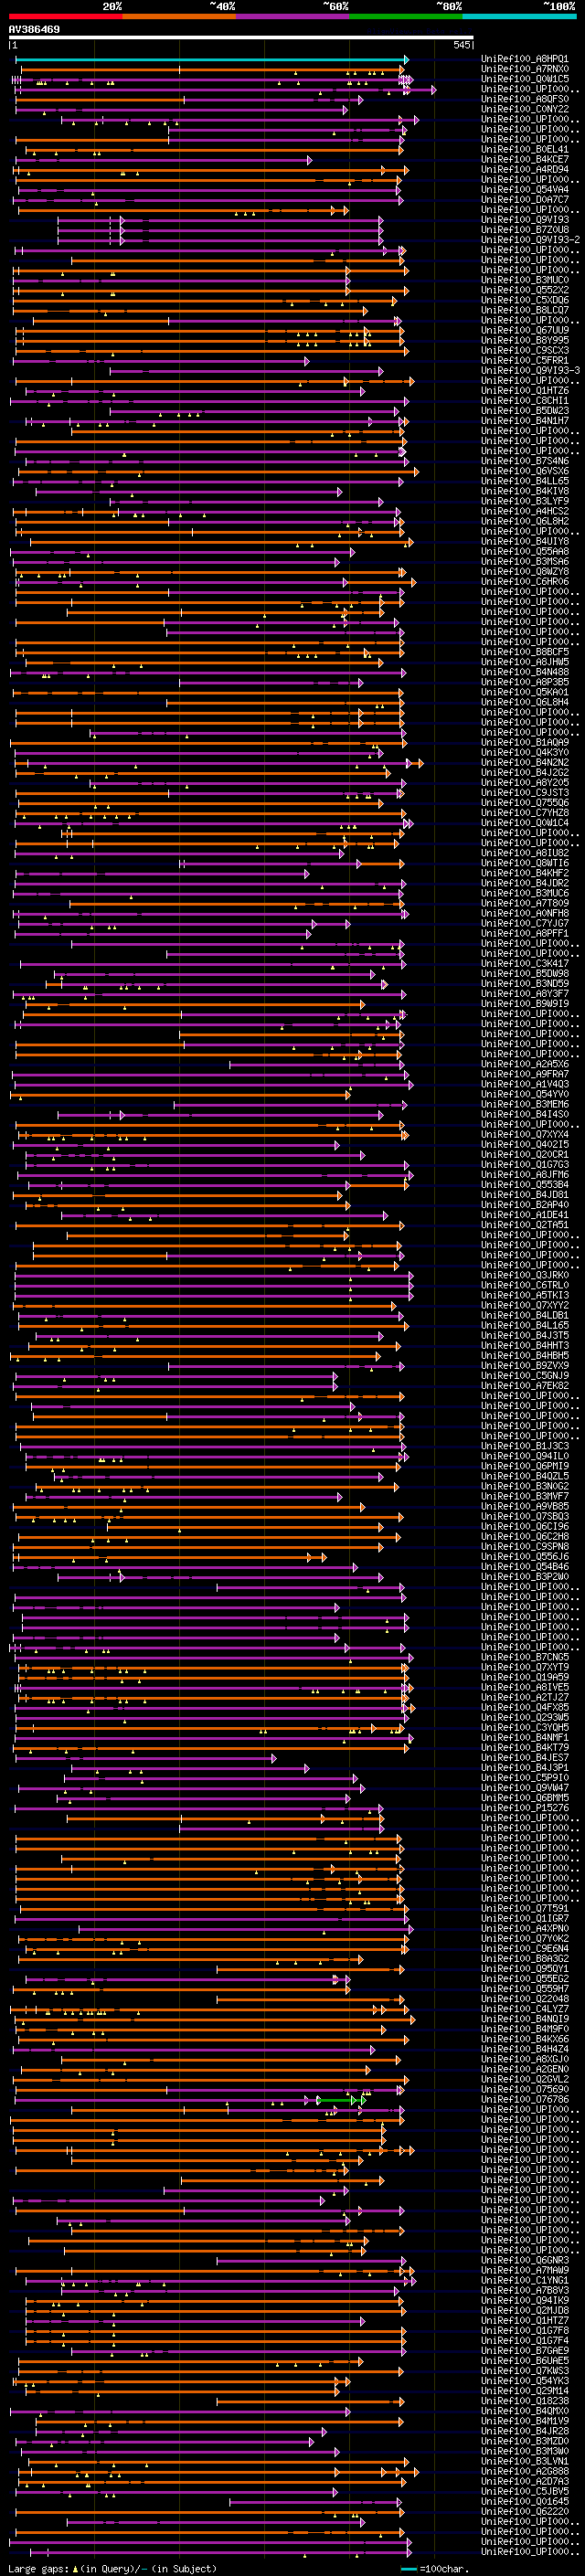Click the UniRef100_B4UIY8 label

[525, 541]
